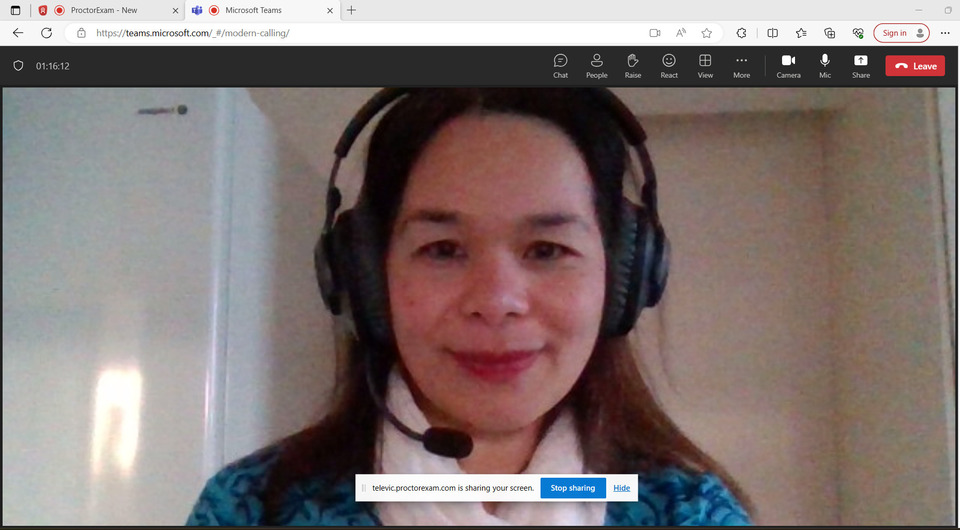Open the Share content tray
This screenshot has height=530, width=960.
[861, 66]
